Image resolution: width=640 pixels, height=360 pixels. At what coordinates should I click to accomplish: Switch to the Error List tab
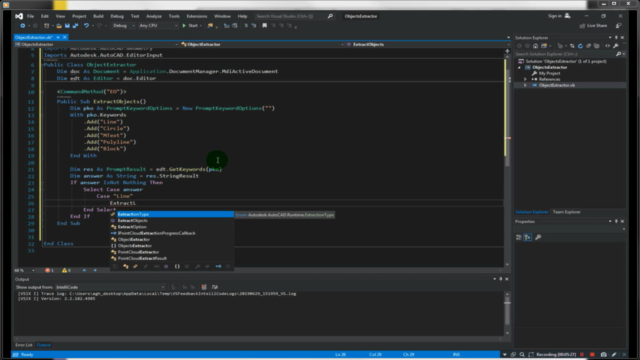[x=24, y=345]
